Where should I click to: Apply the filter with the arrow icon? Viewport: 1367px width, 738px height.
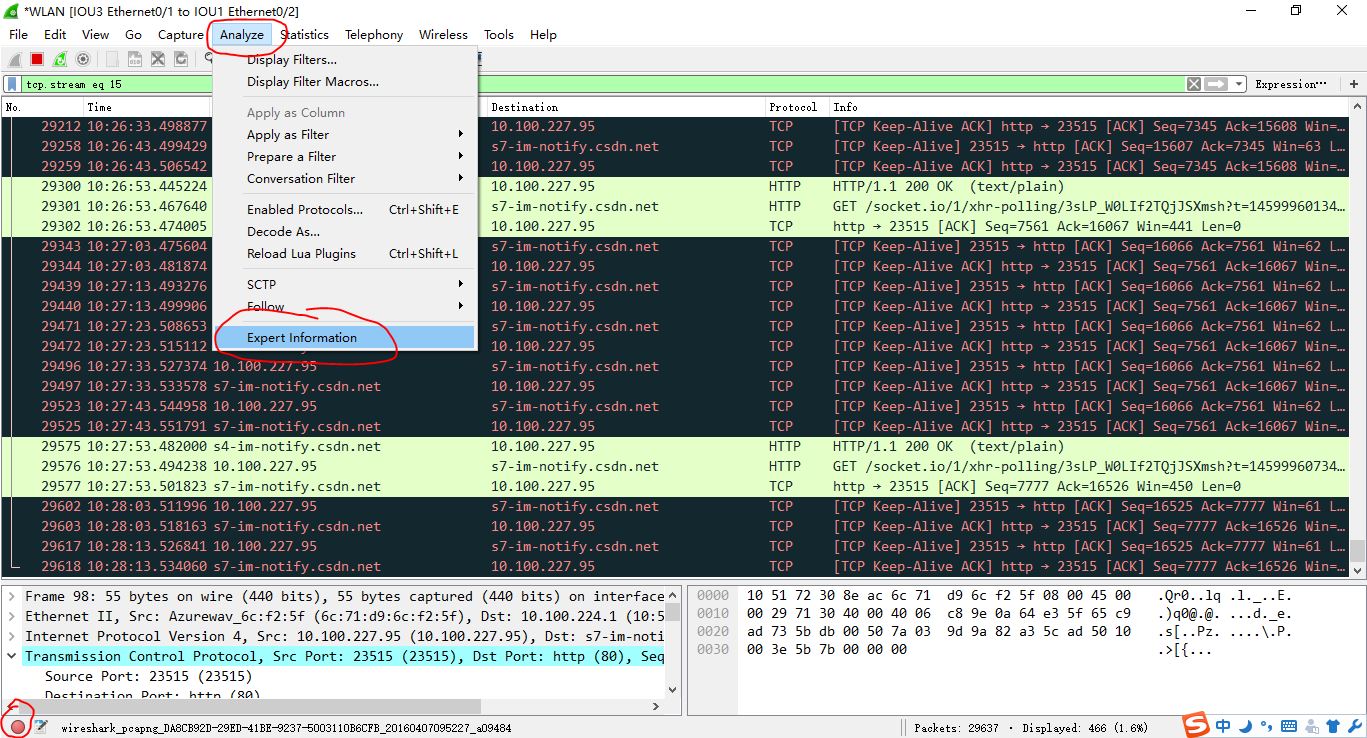[1216, 84]
